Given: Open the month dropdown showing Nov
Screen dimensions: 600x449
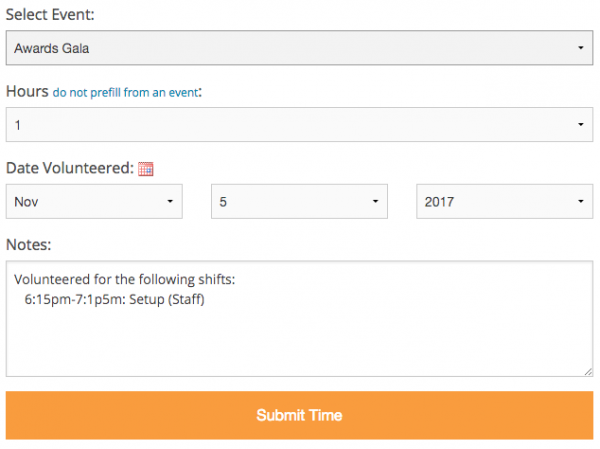Looking at the screenshot, I should coord(94,202).
